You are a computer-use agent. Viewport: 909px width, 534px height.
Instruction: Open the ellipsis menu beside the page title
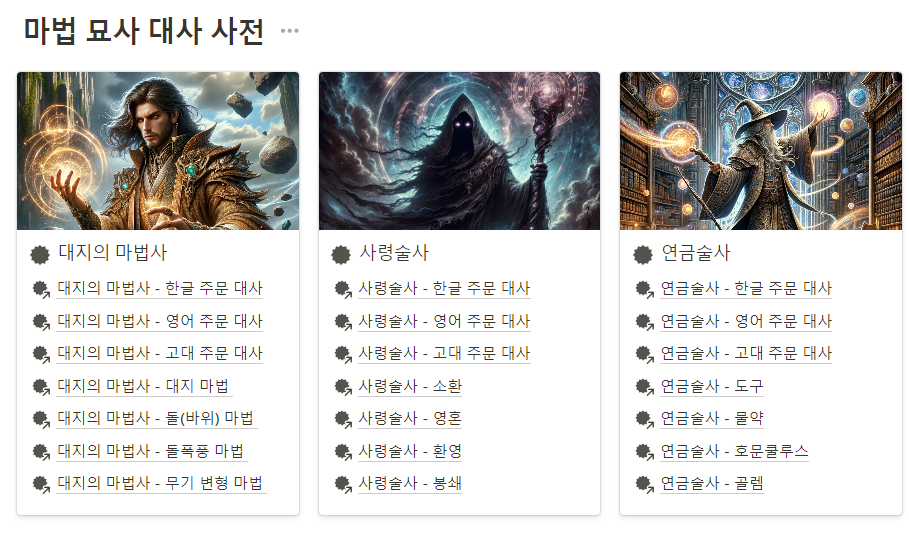[x=289, y=31]
